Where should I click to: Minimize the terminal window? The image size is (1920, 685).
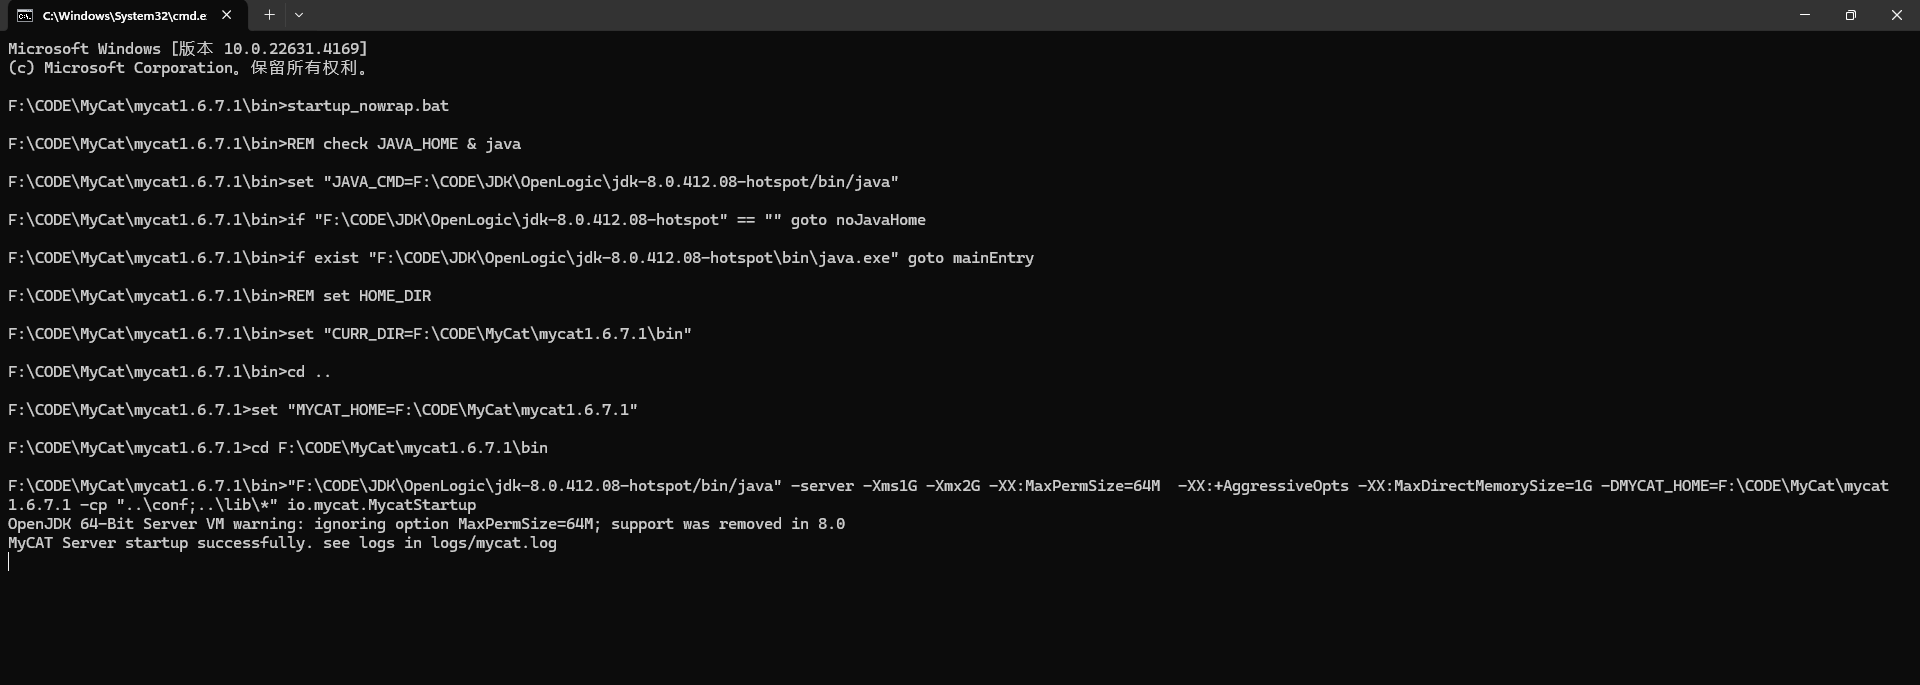(x=1805, y=15)
